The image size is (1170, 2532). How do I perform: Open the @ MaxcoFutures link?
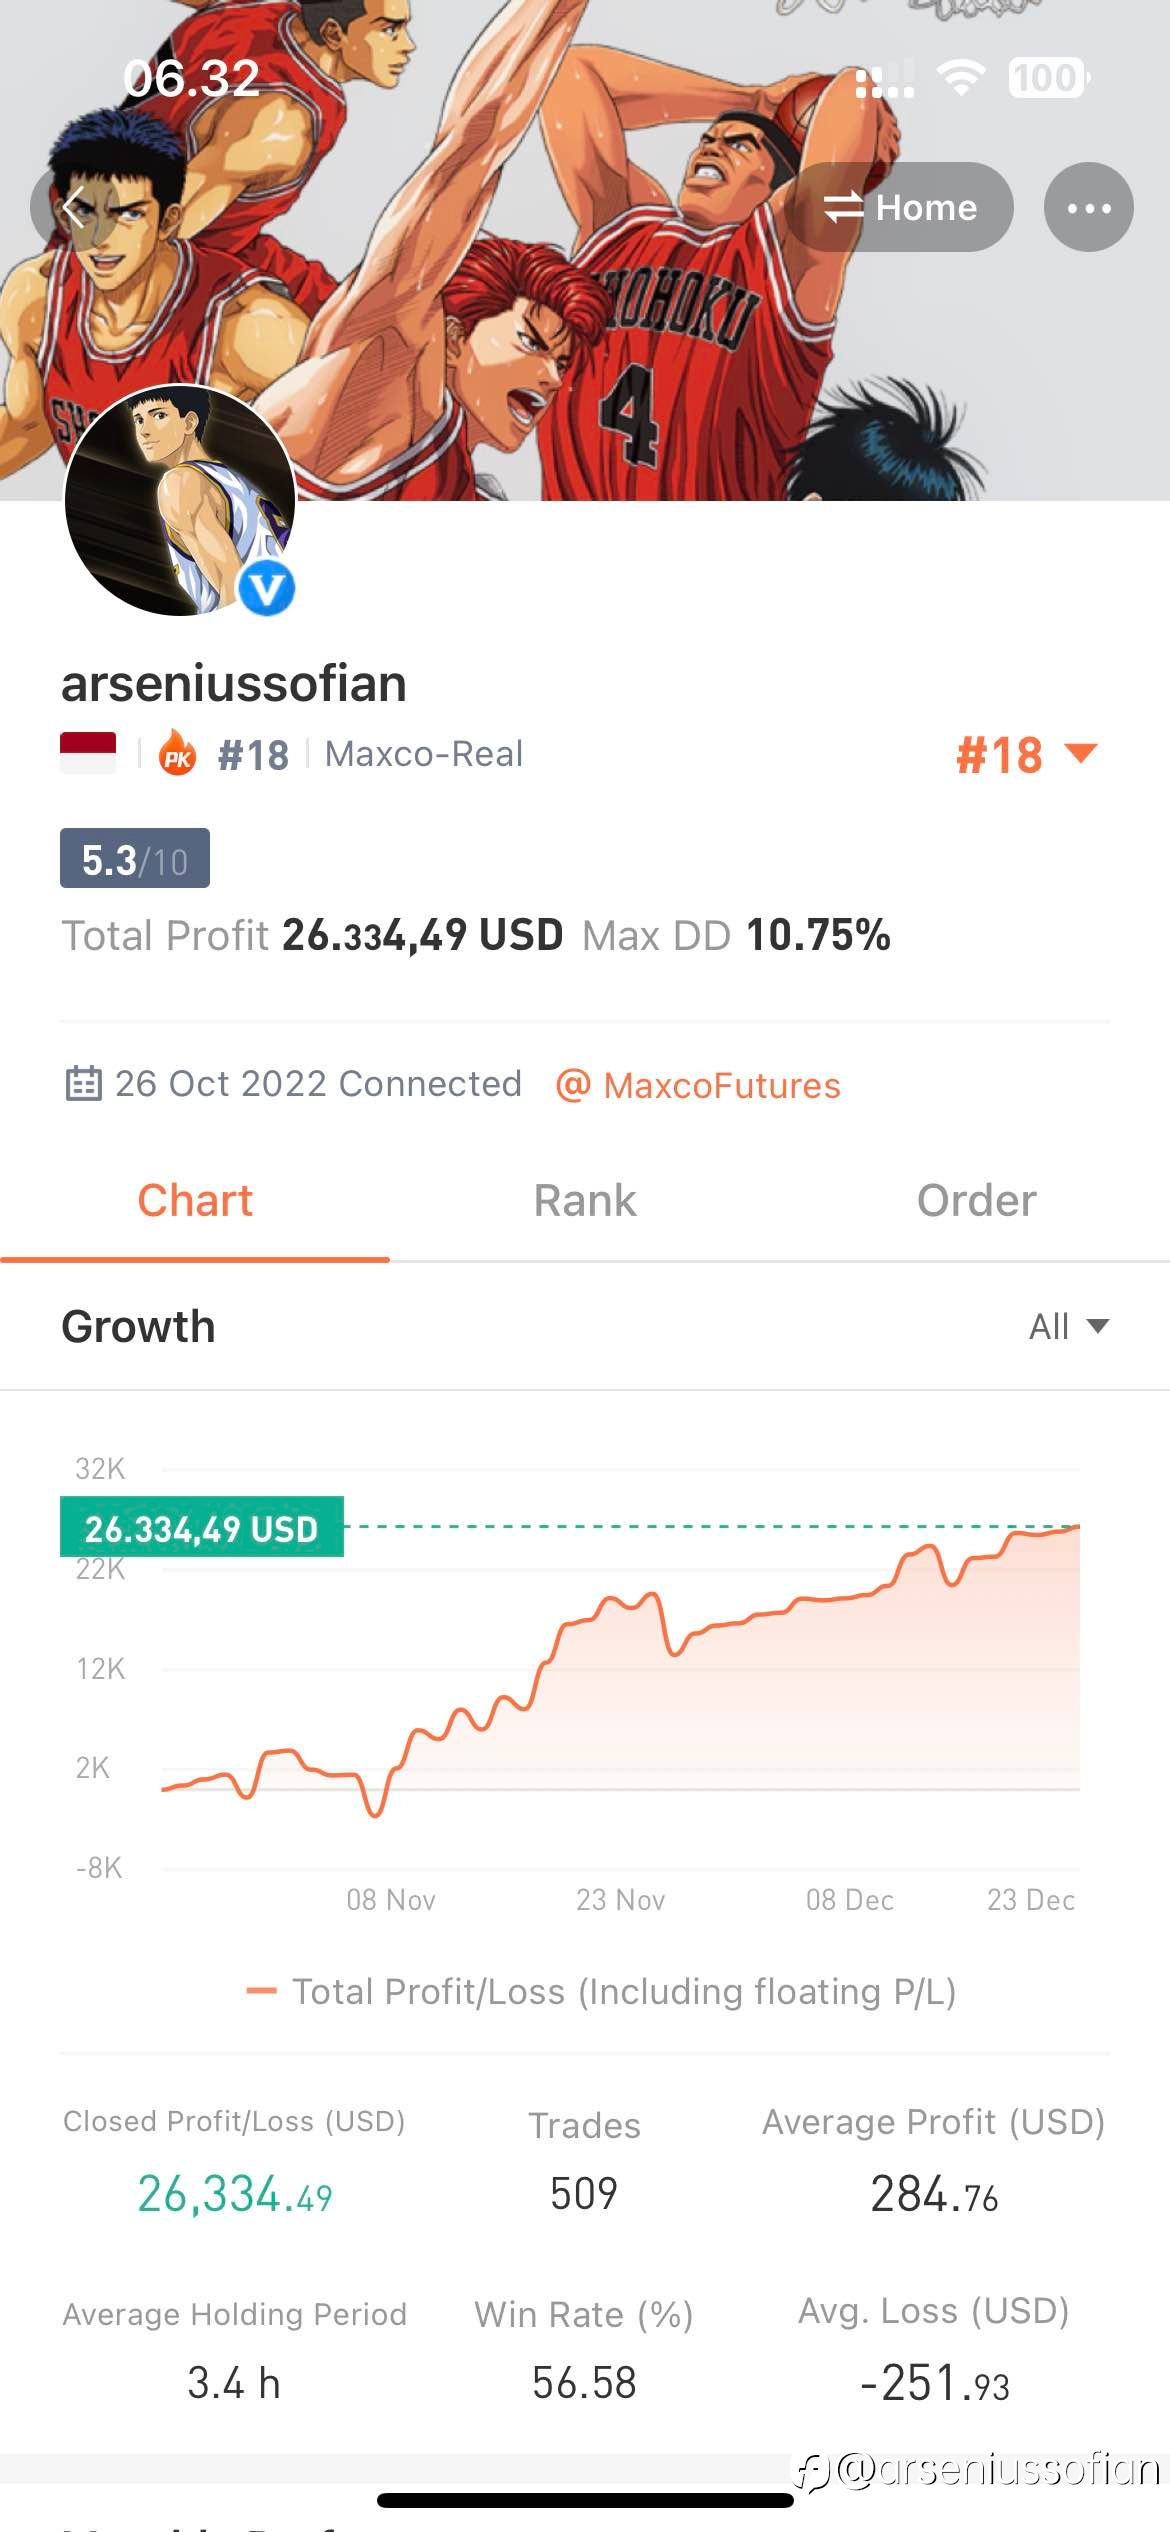click(698, 1085)
